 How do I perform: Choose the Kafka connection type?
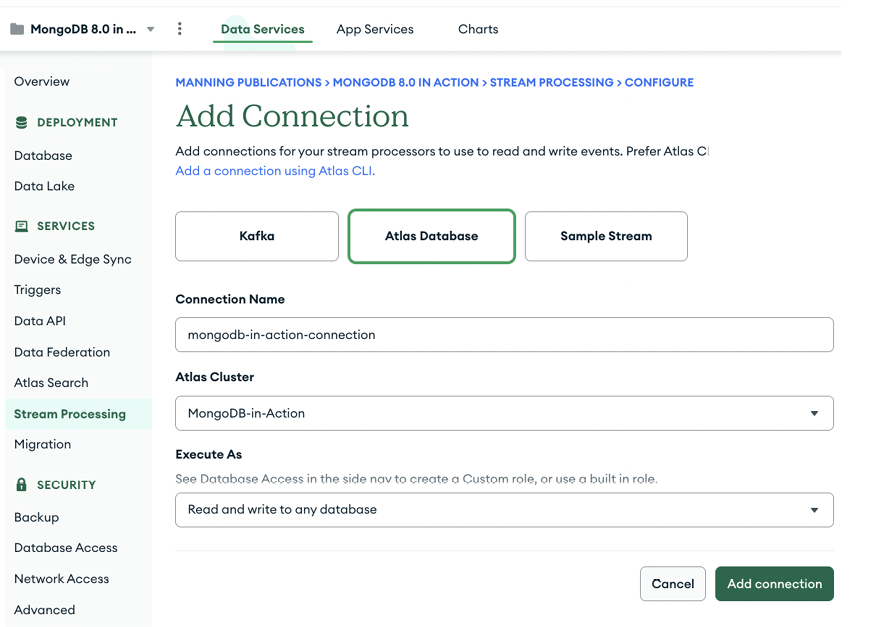tap(257, 236)
